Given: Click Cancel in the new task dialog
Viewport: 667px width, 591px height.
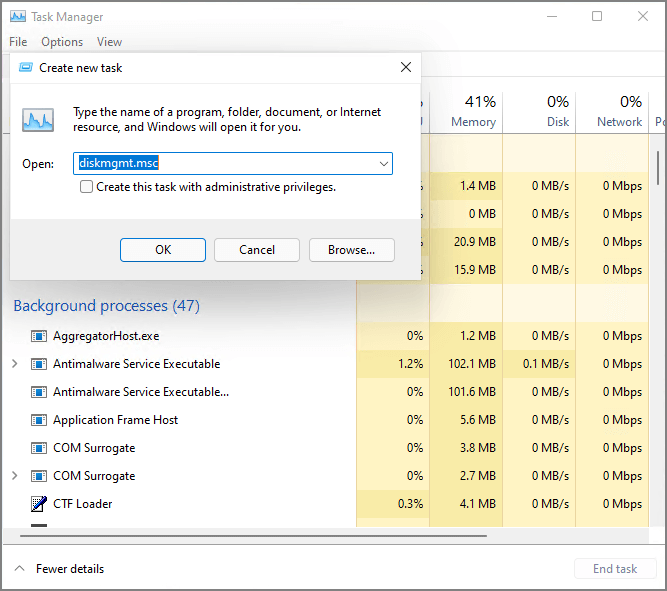Looking at the screenshot, I should (257, 250).
